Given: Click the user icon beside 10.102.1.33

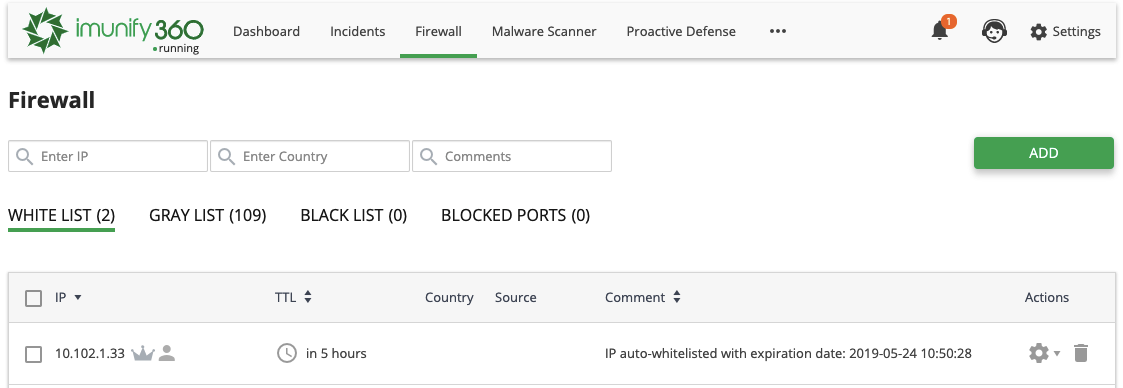Looking at the screenshot, I should click(x=167, y=353).
